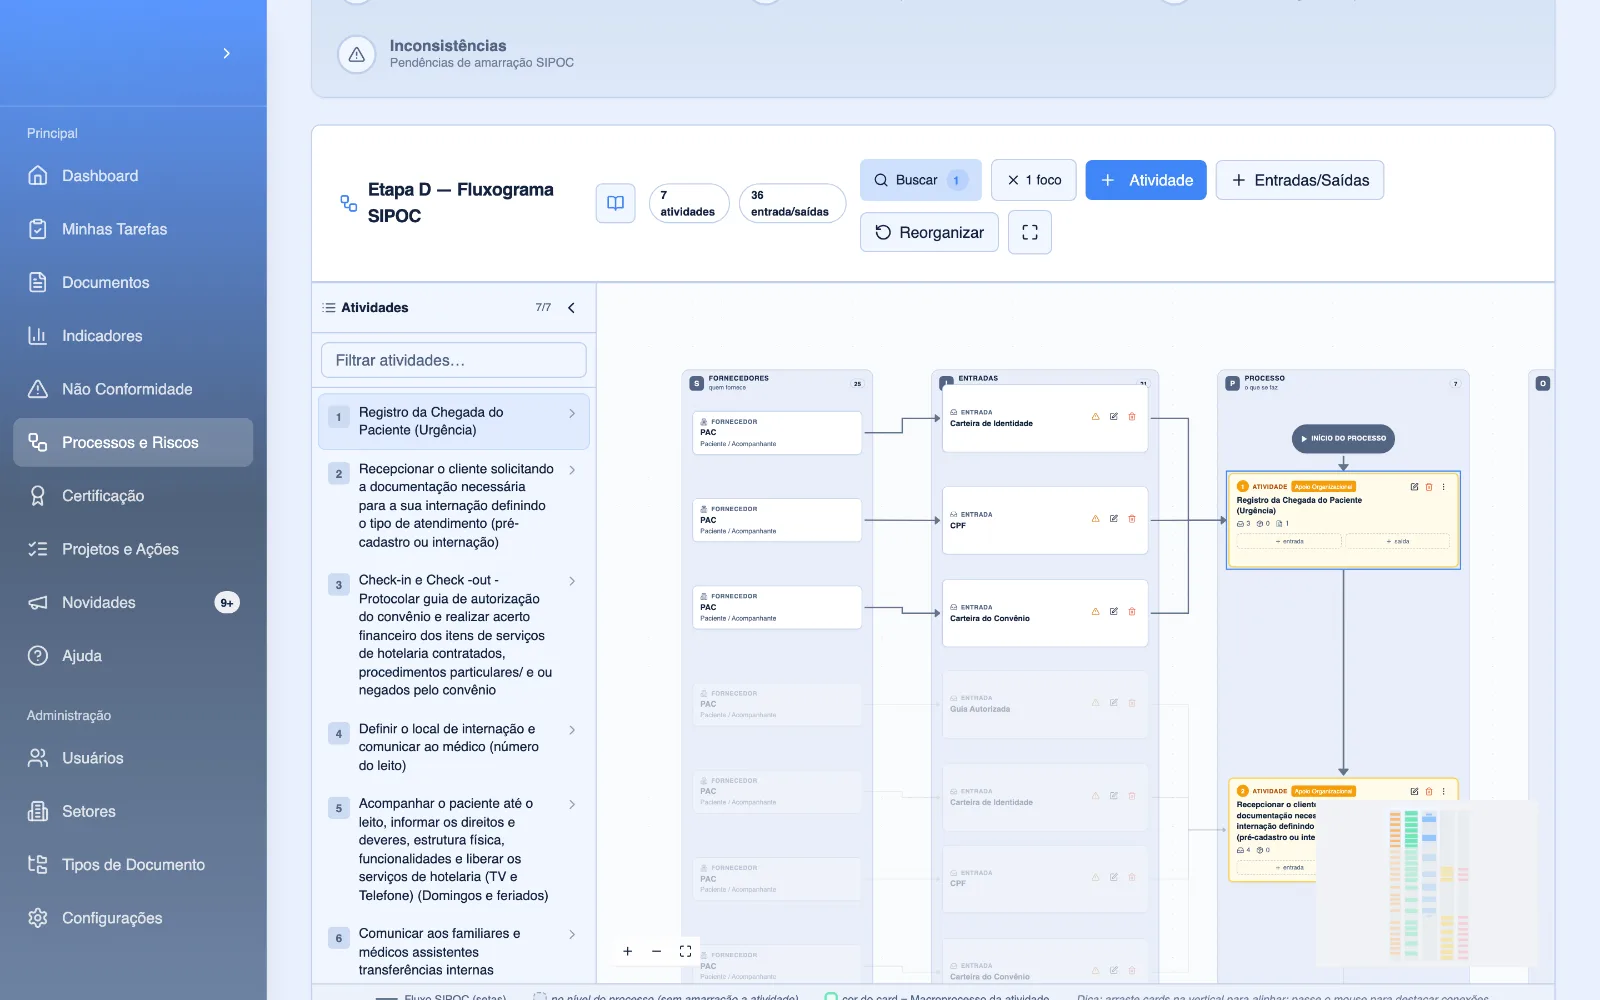
Task: Click the flowchart minimap overview
Action: tap(1428, 882)
